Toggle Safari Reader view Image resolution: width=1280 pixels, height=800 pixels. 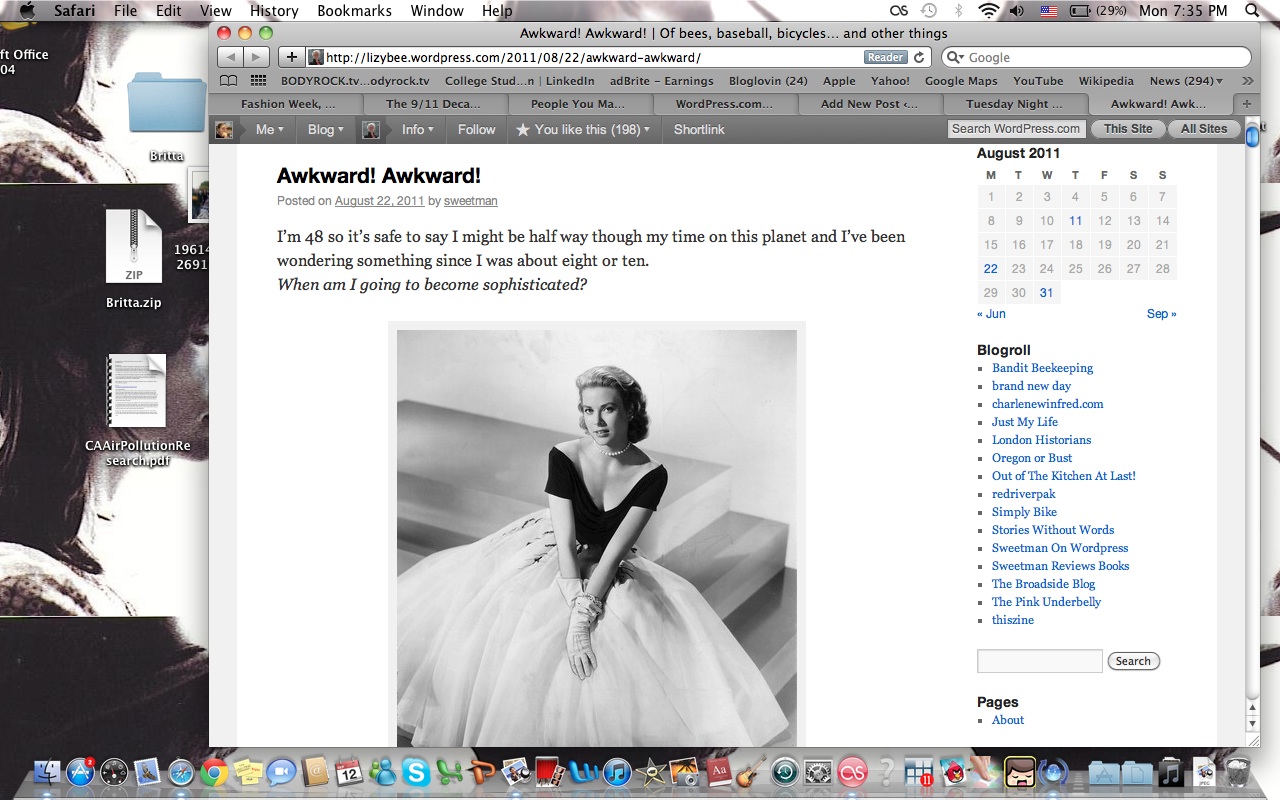[885, 57]
